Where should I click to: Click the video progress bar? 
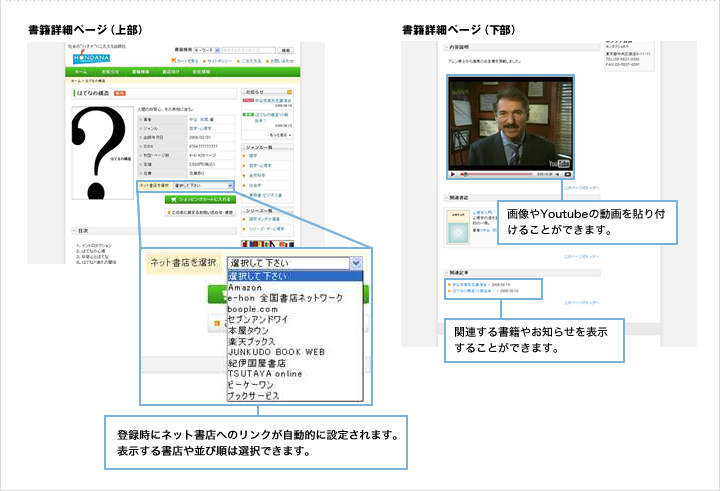[497, 175]
